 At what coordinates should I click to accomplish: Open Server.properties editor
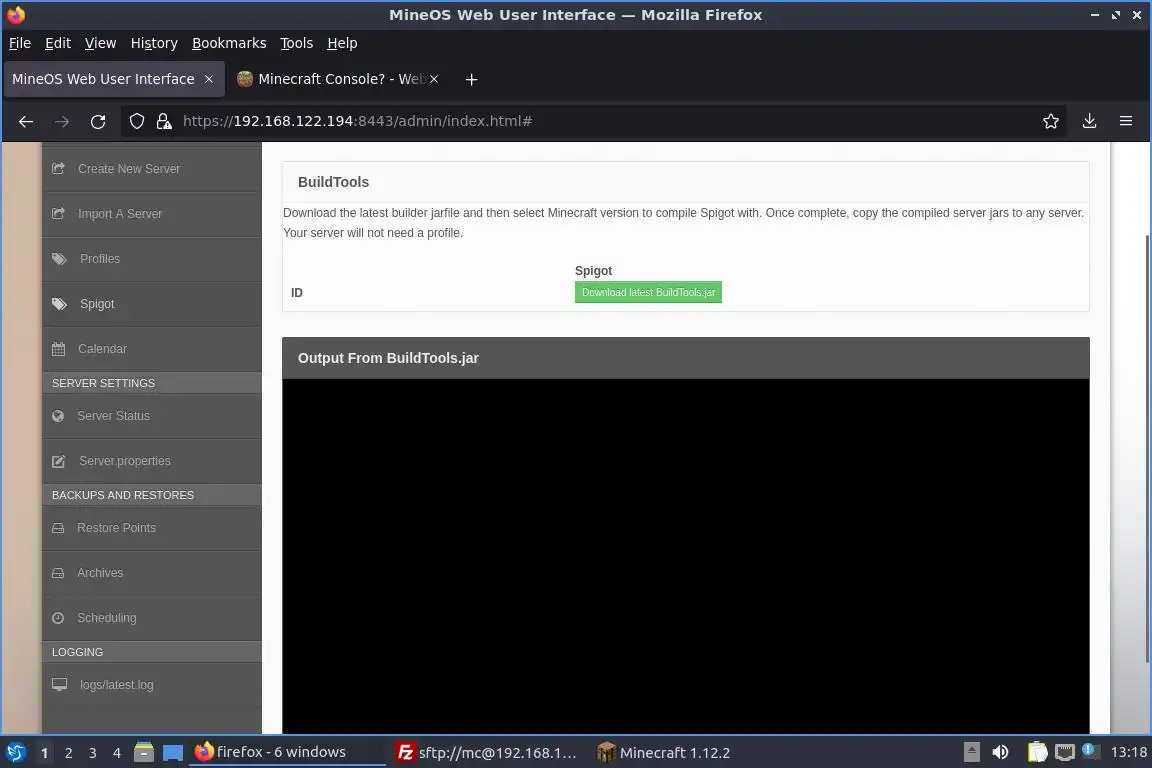tap(151, 461)
